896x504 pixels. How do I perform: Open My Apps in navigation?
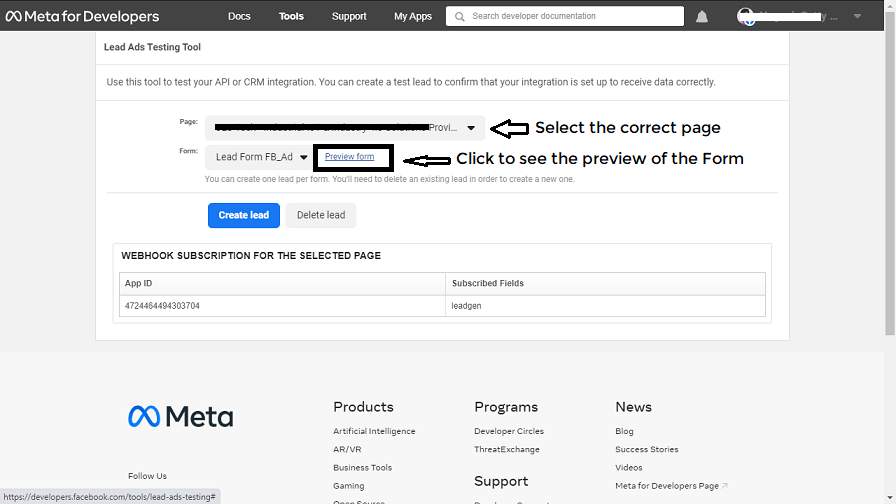click(x=413, y=17)
